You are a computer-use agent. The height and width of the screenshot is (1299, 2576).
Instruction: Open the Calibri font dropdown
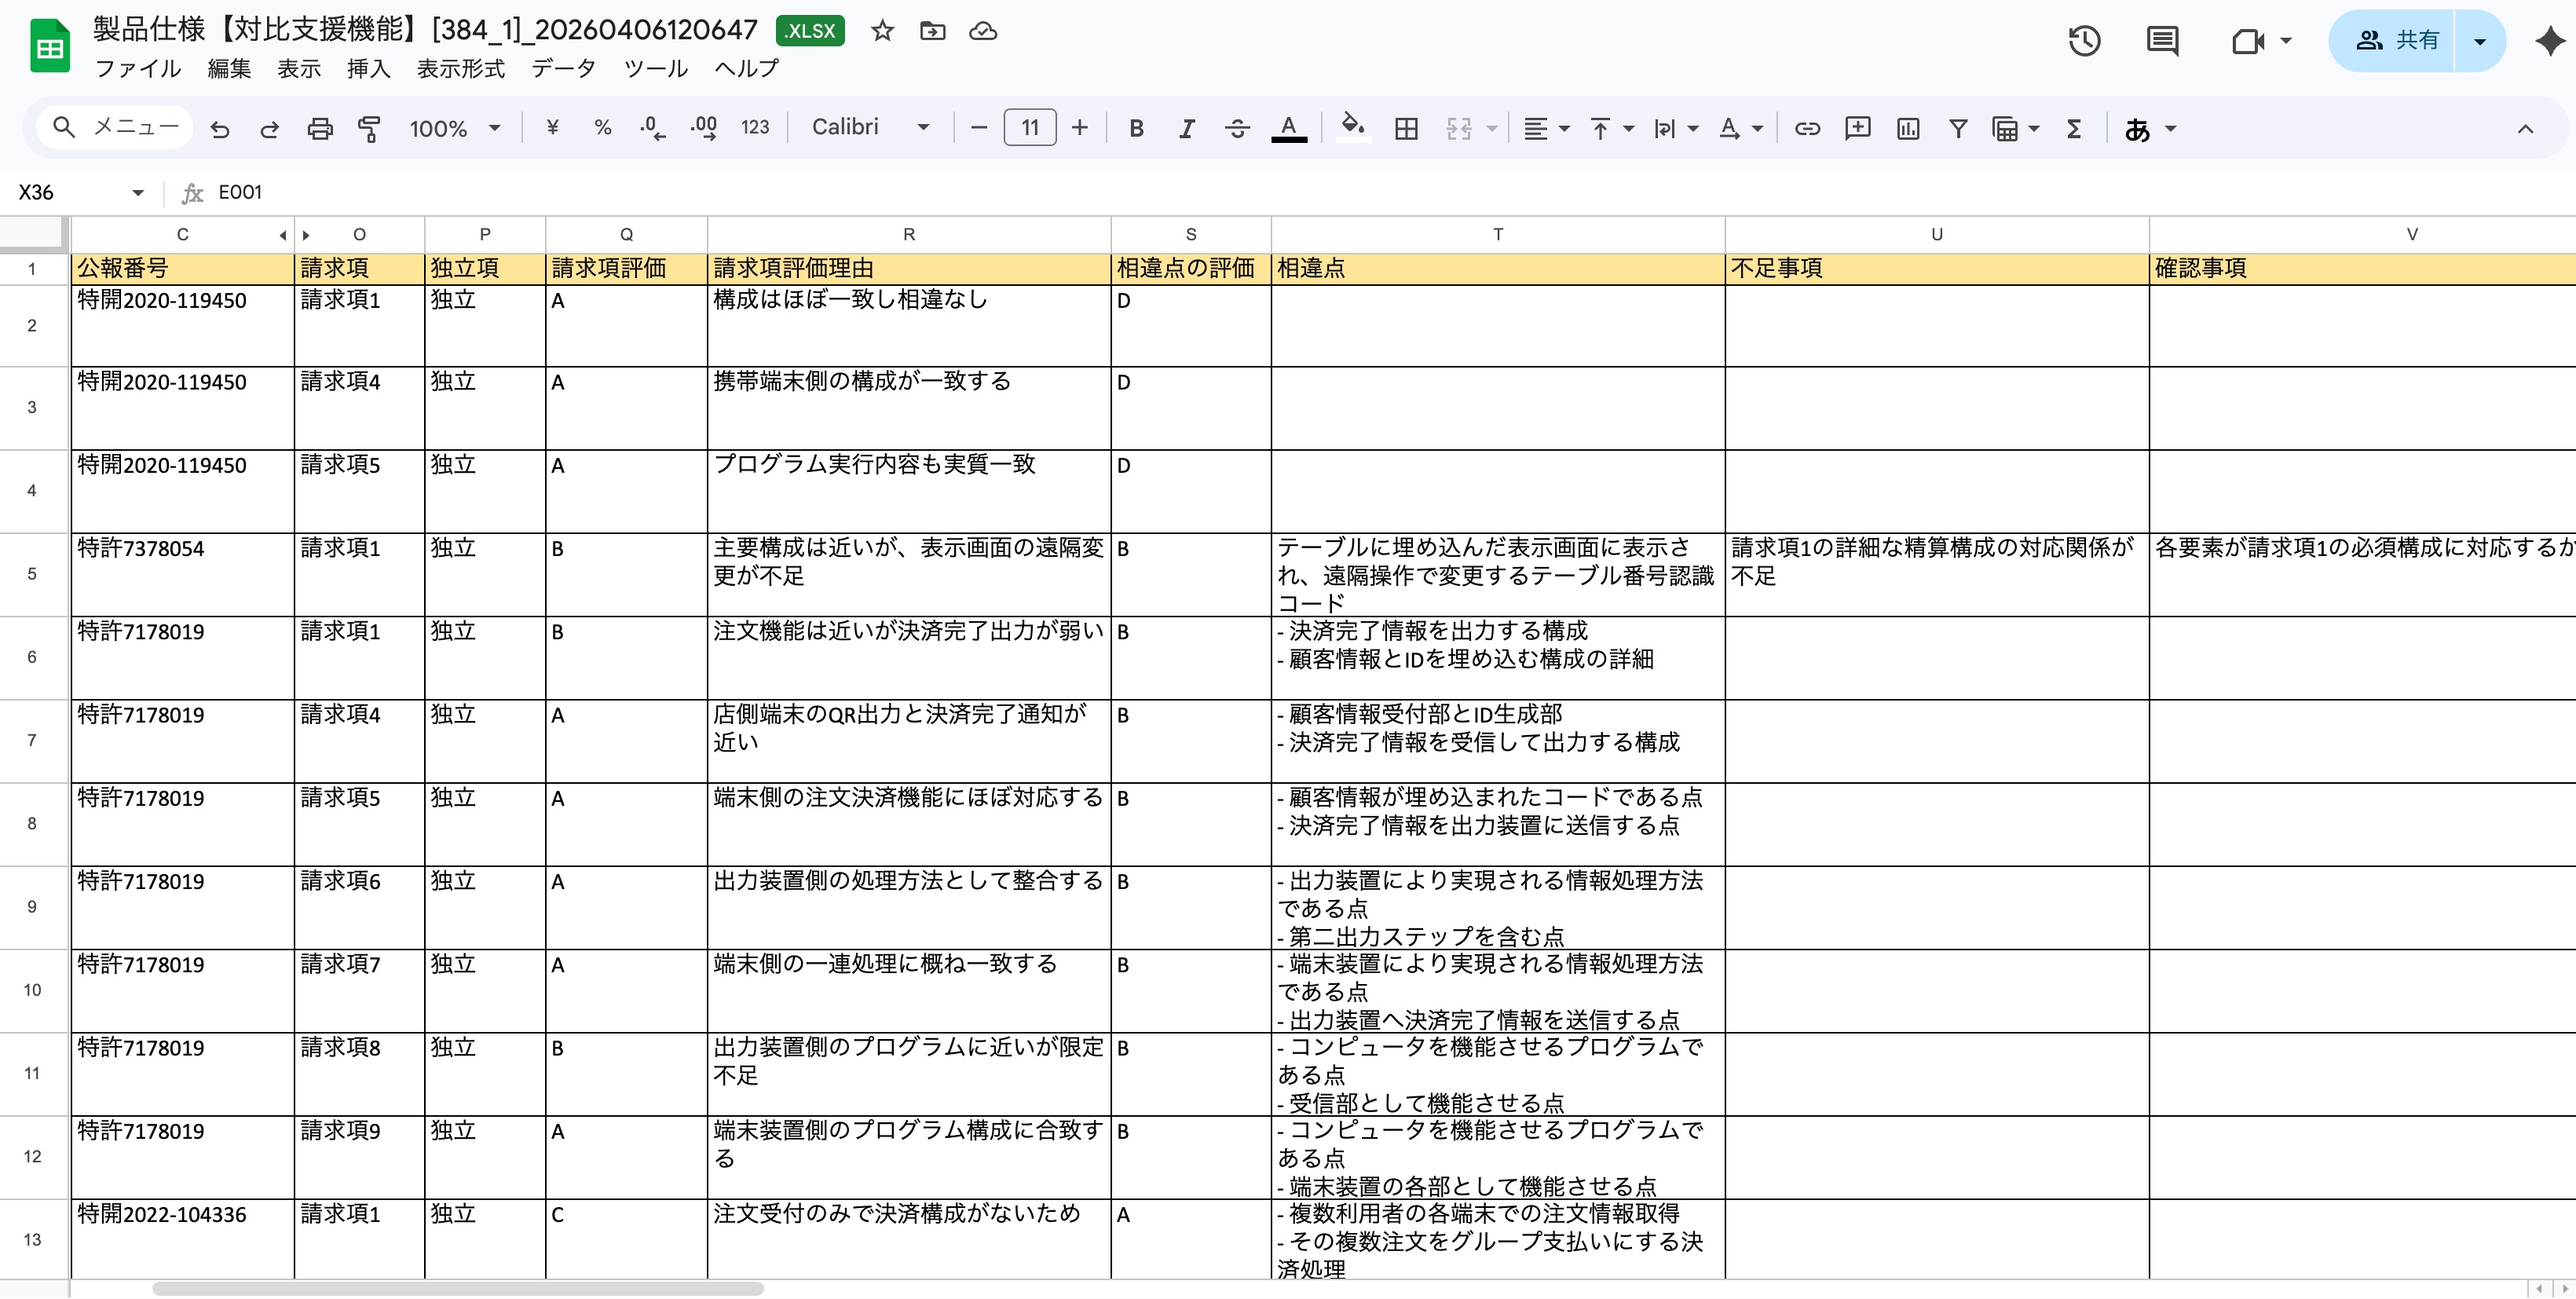[x=870, y=127]
